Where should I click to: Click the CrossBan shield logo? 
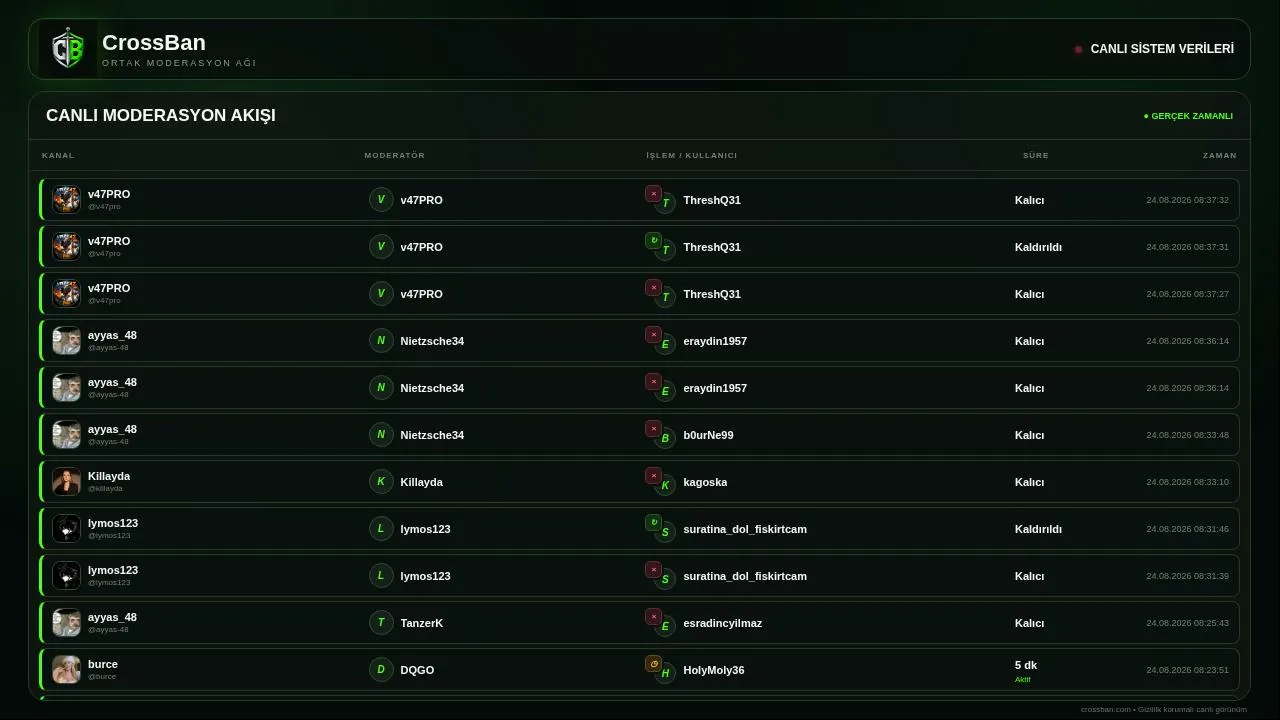click(68, 49)
